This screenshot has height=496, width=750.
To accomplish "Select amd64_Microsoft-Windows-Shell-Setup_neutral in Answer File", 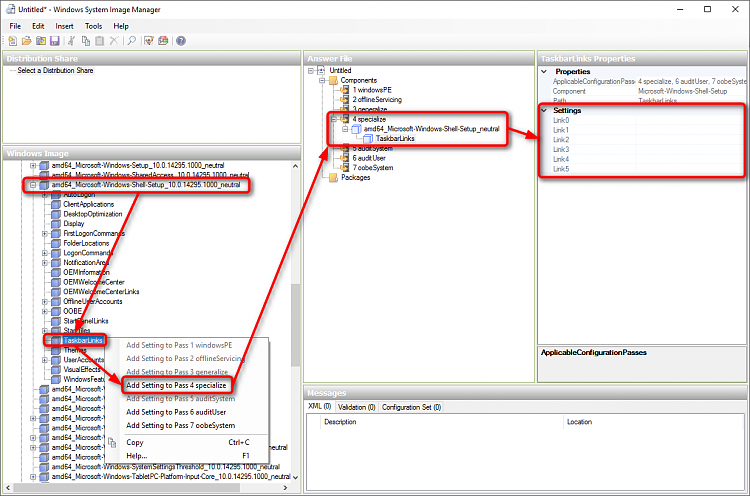I will pyautogui.click(x=431, y=129).
